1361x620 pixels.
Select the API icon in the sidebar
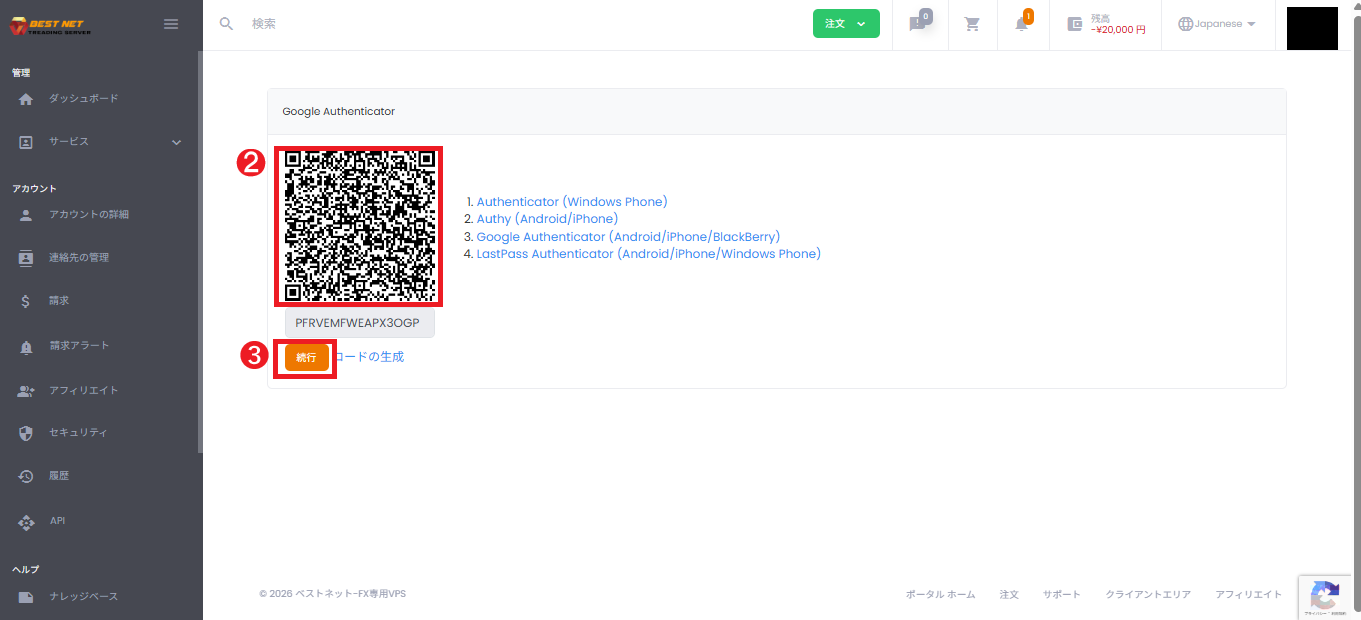(x=25, y=520)
